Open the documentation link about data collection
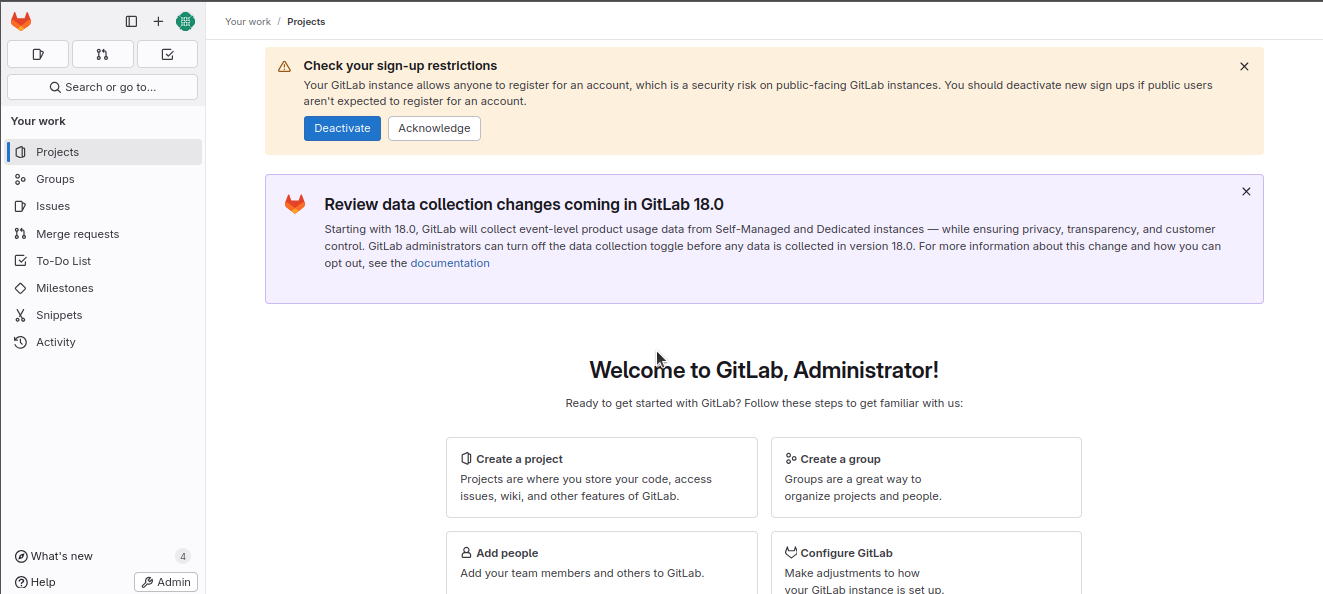This screenshot has width=1323, height=594. [449, 262]
